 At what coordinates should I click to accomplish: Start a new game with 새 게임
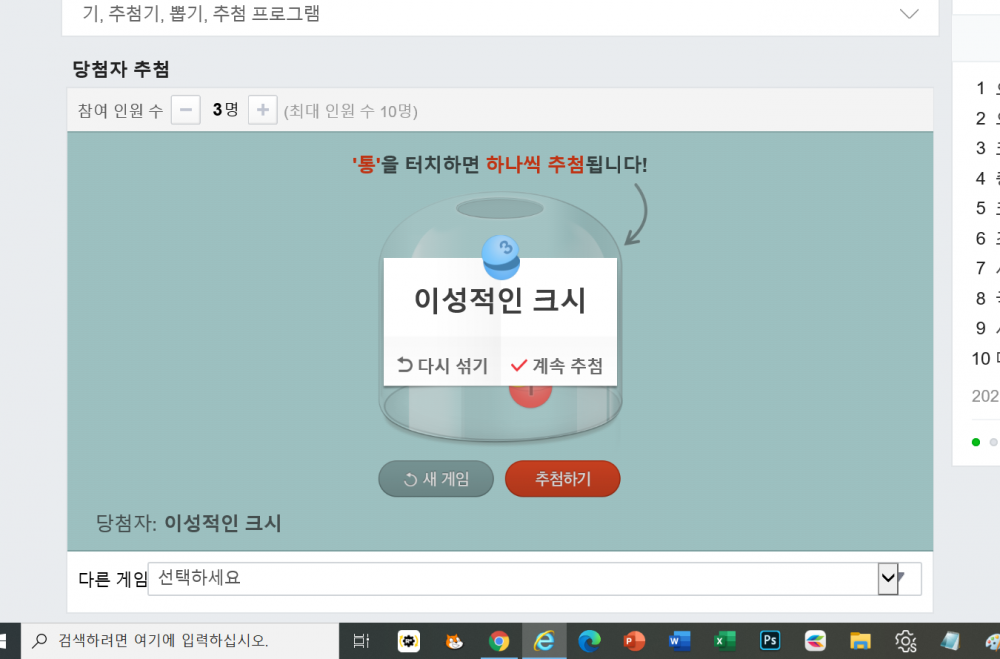click(436, 478)
